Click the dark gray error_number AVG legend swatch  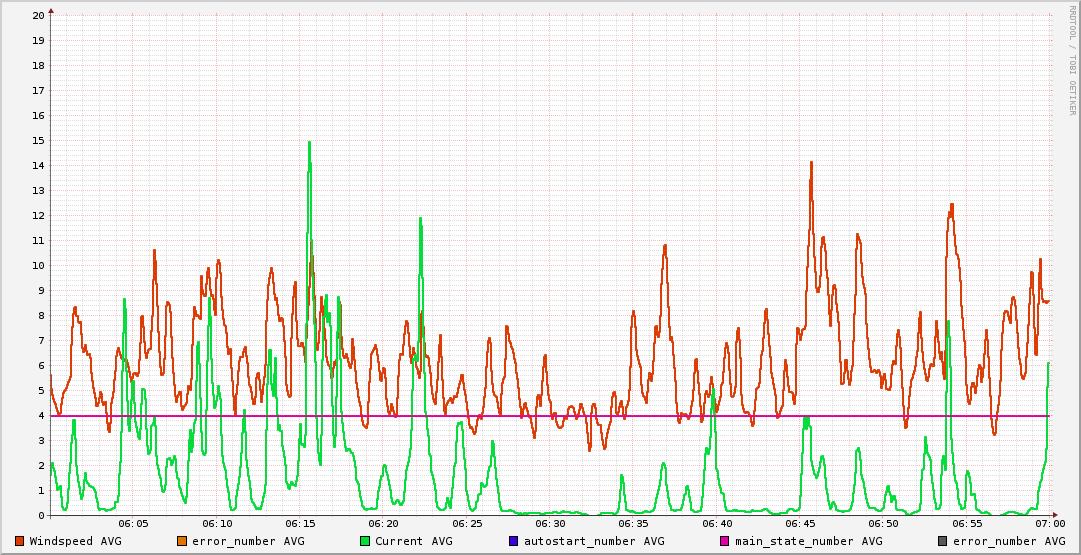[x=942, y=541]
